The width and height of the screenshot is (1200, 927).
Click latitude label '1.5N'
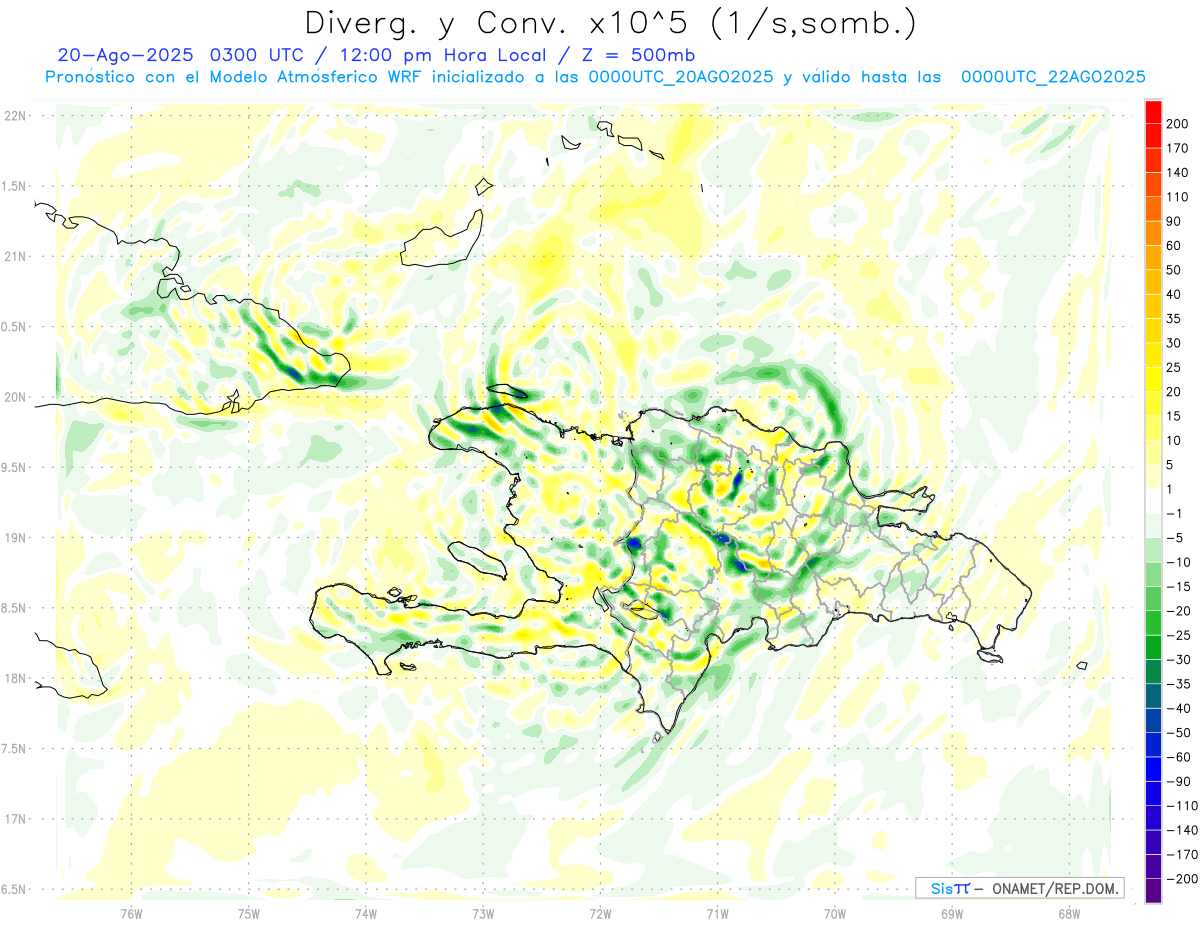[13, 186]
